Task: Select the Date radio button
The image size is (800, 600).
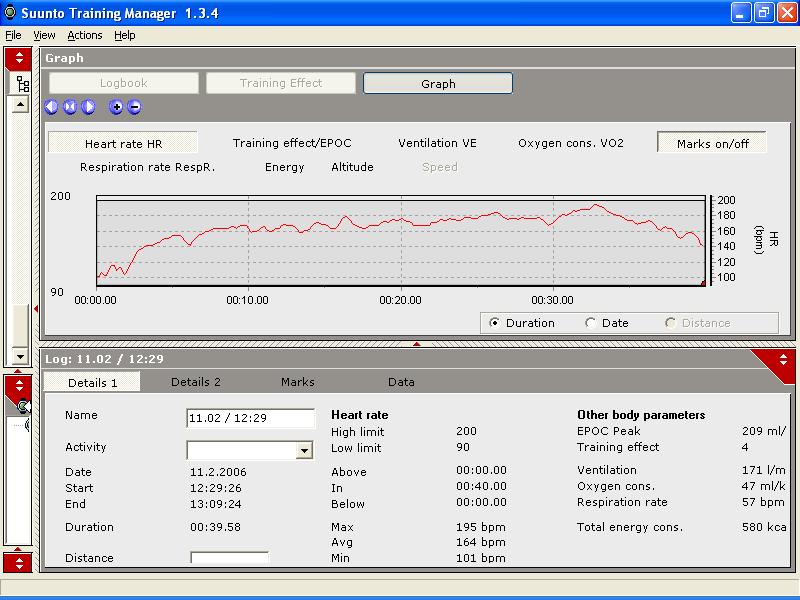Action: click(591, 323)
